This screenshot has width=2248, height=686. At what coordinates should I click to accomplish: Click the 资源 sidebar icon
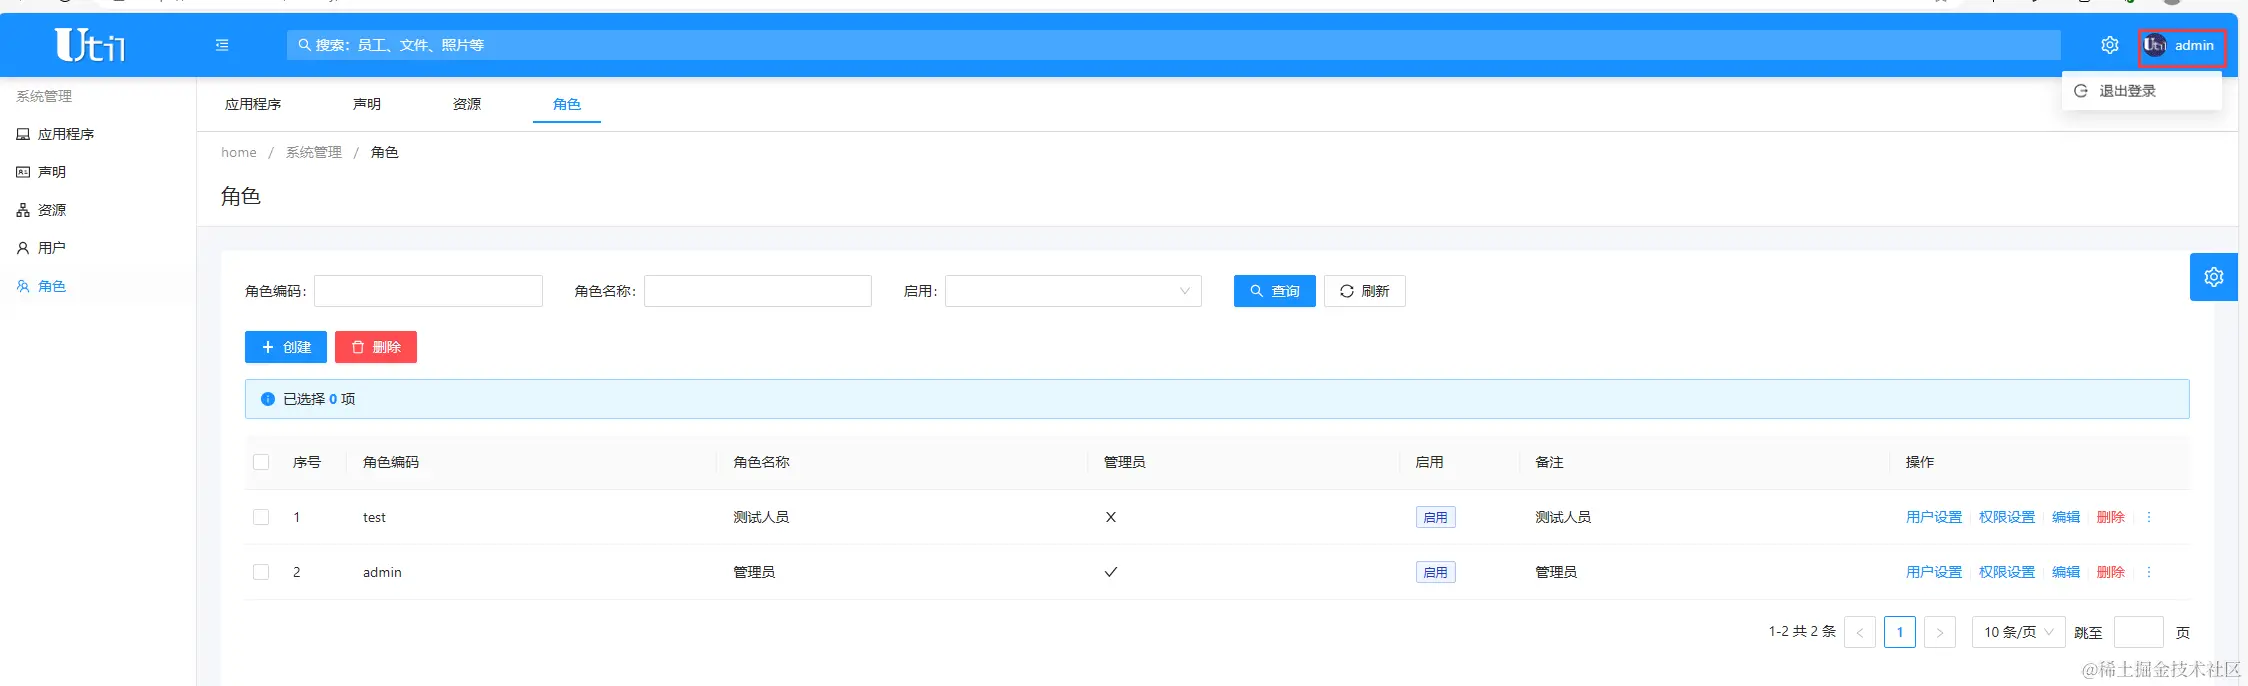coord(23,210)
